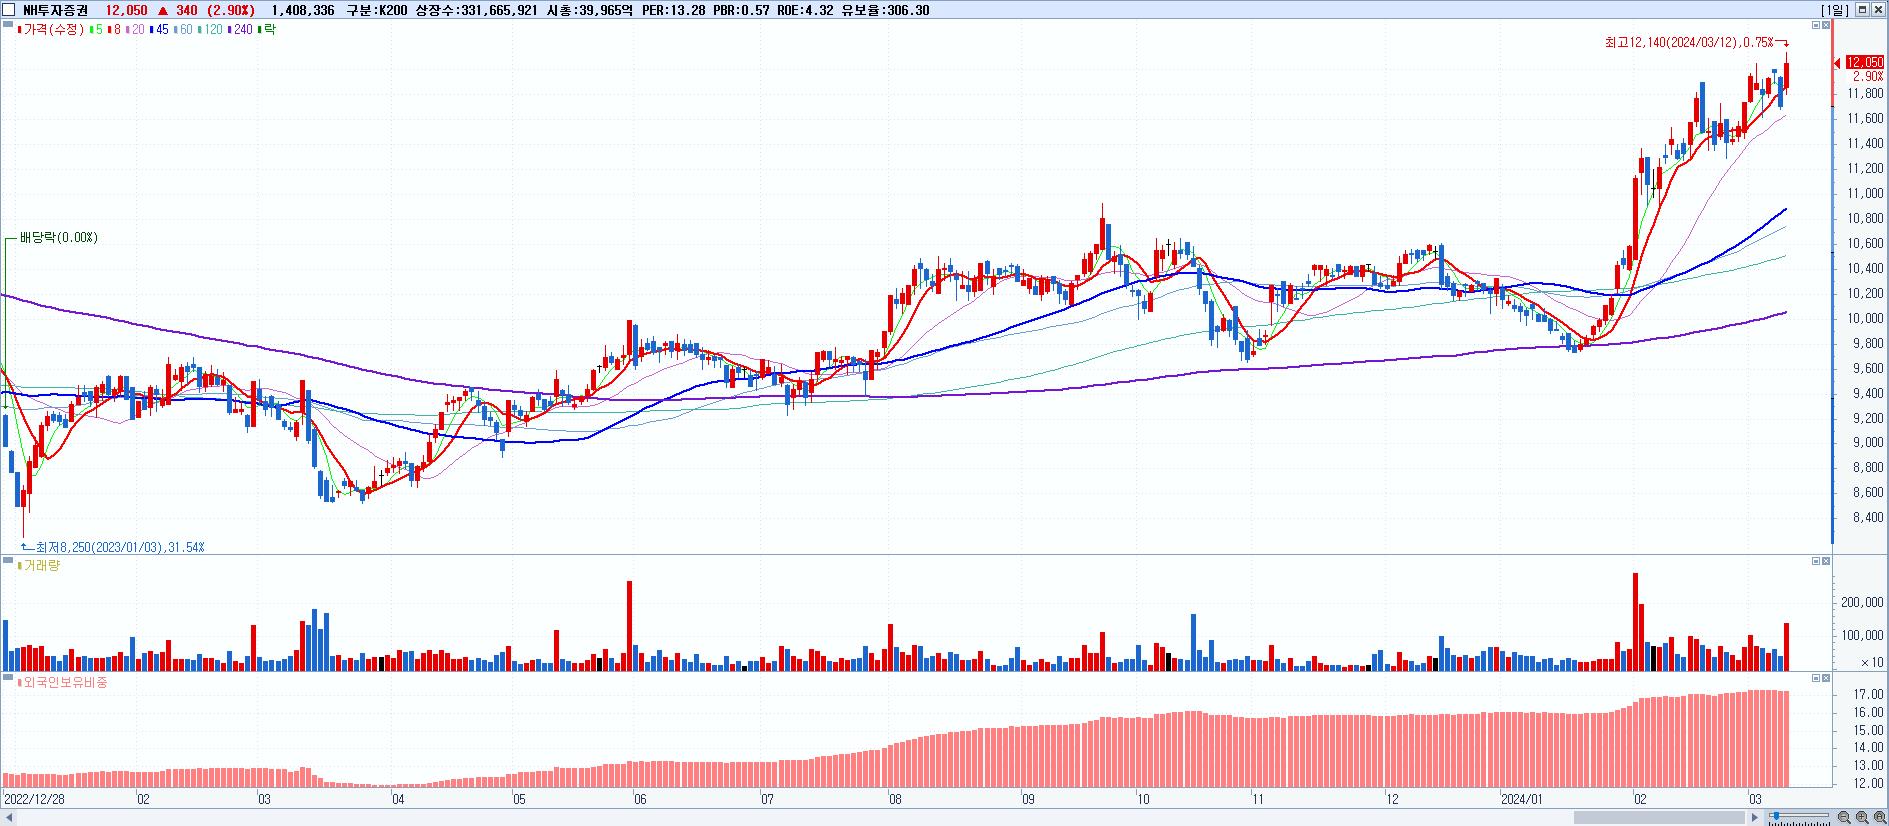Click the 200,000 volume axis label
Image resolution: width=1889 pixels, height=826 pixels.
(x=1863, y=603)
